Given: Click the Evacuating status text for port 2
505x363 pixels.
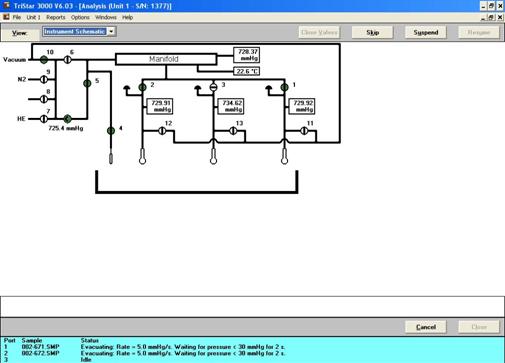Looking at the screenshot, I should click(183, 353).
